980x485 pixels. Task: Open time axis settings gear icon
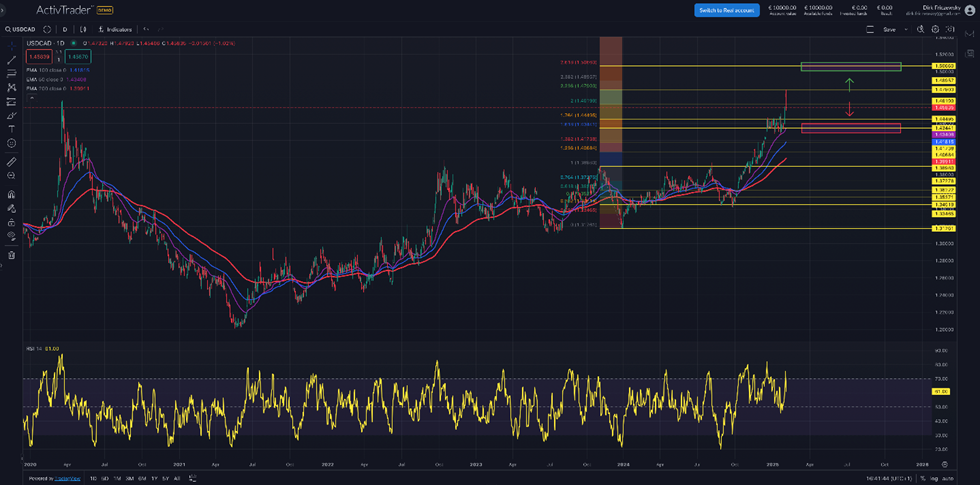point(944,464)
